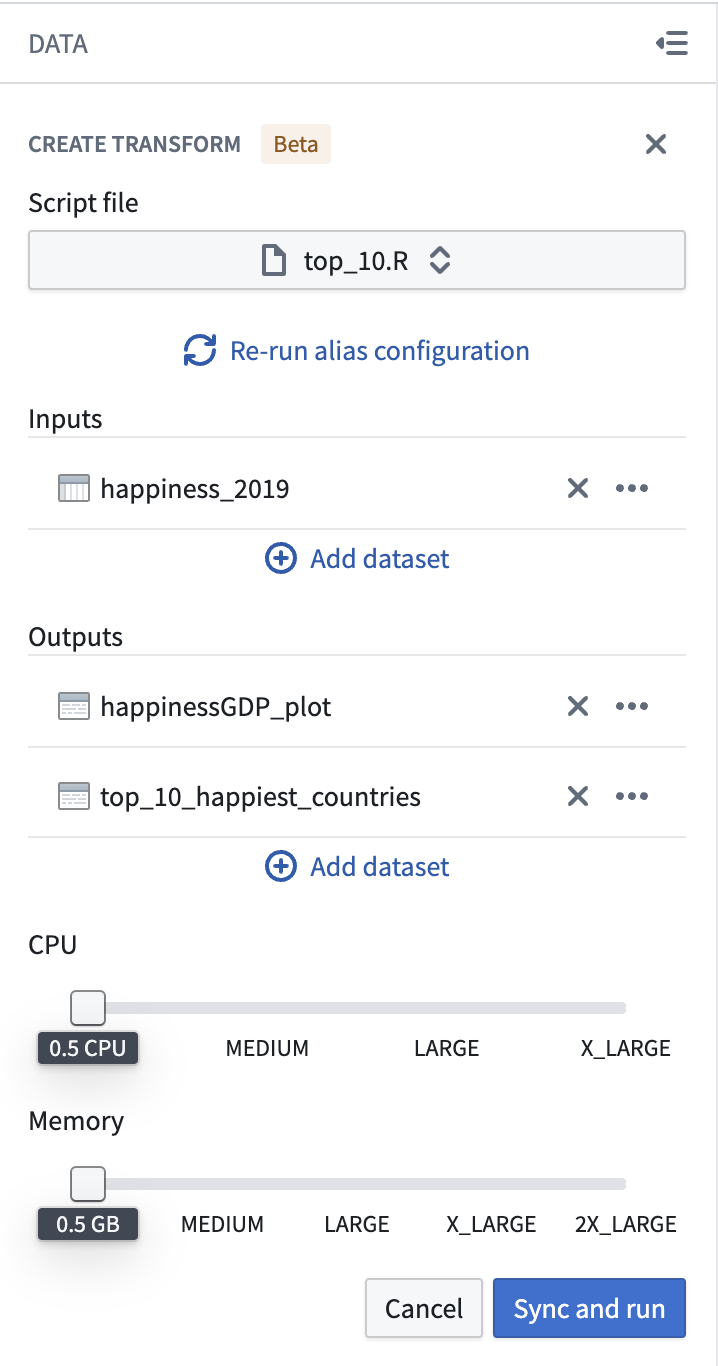Open the top_10.R script file selector
The image size is (718, 1366).
click(x=357, y=261)
